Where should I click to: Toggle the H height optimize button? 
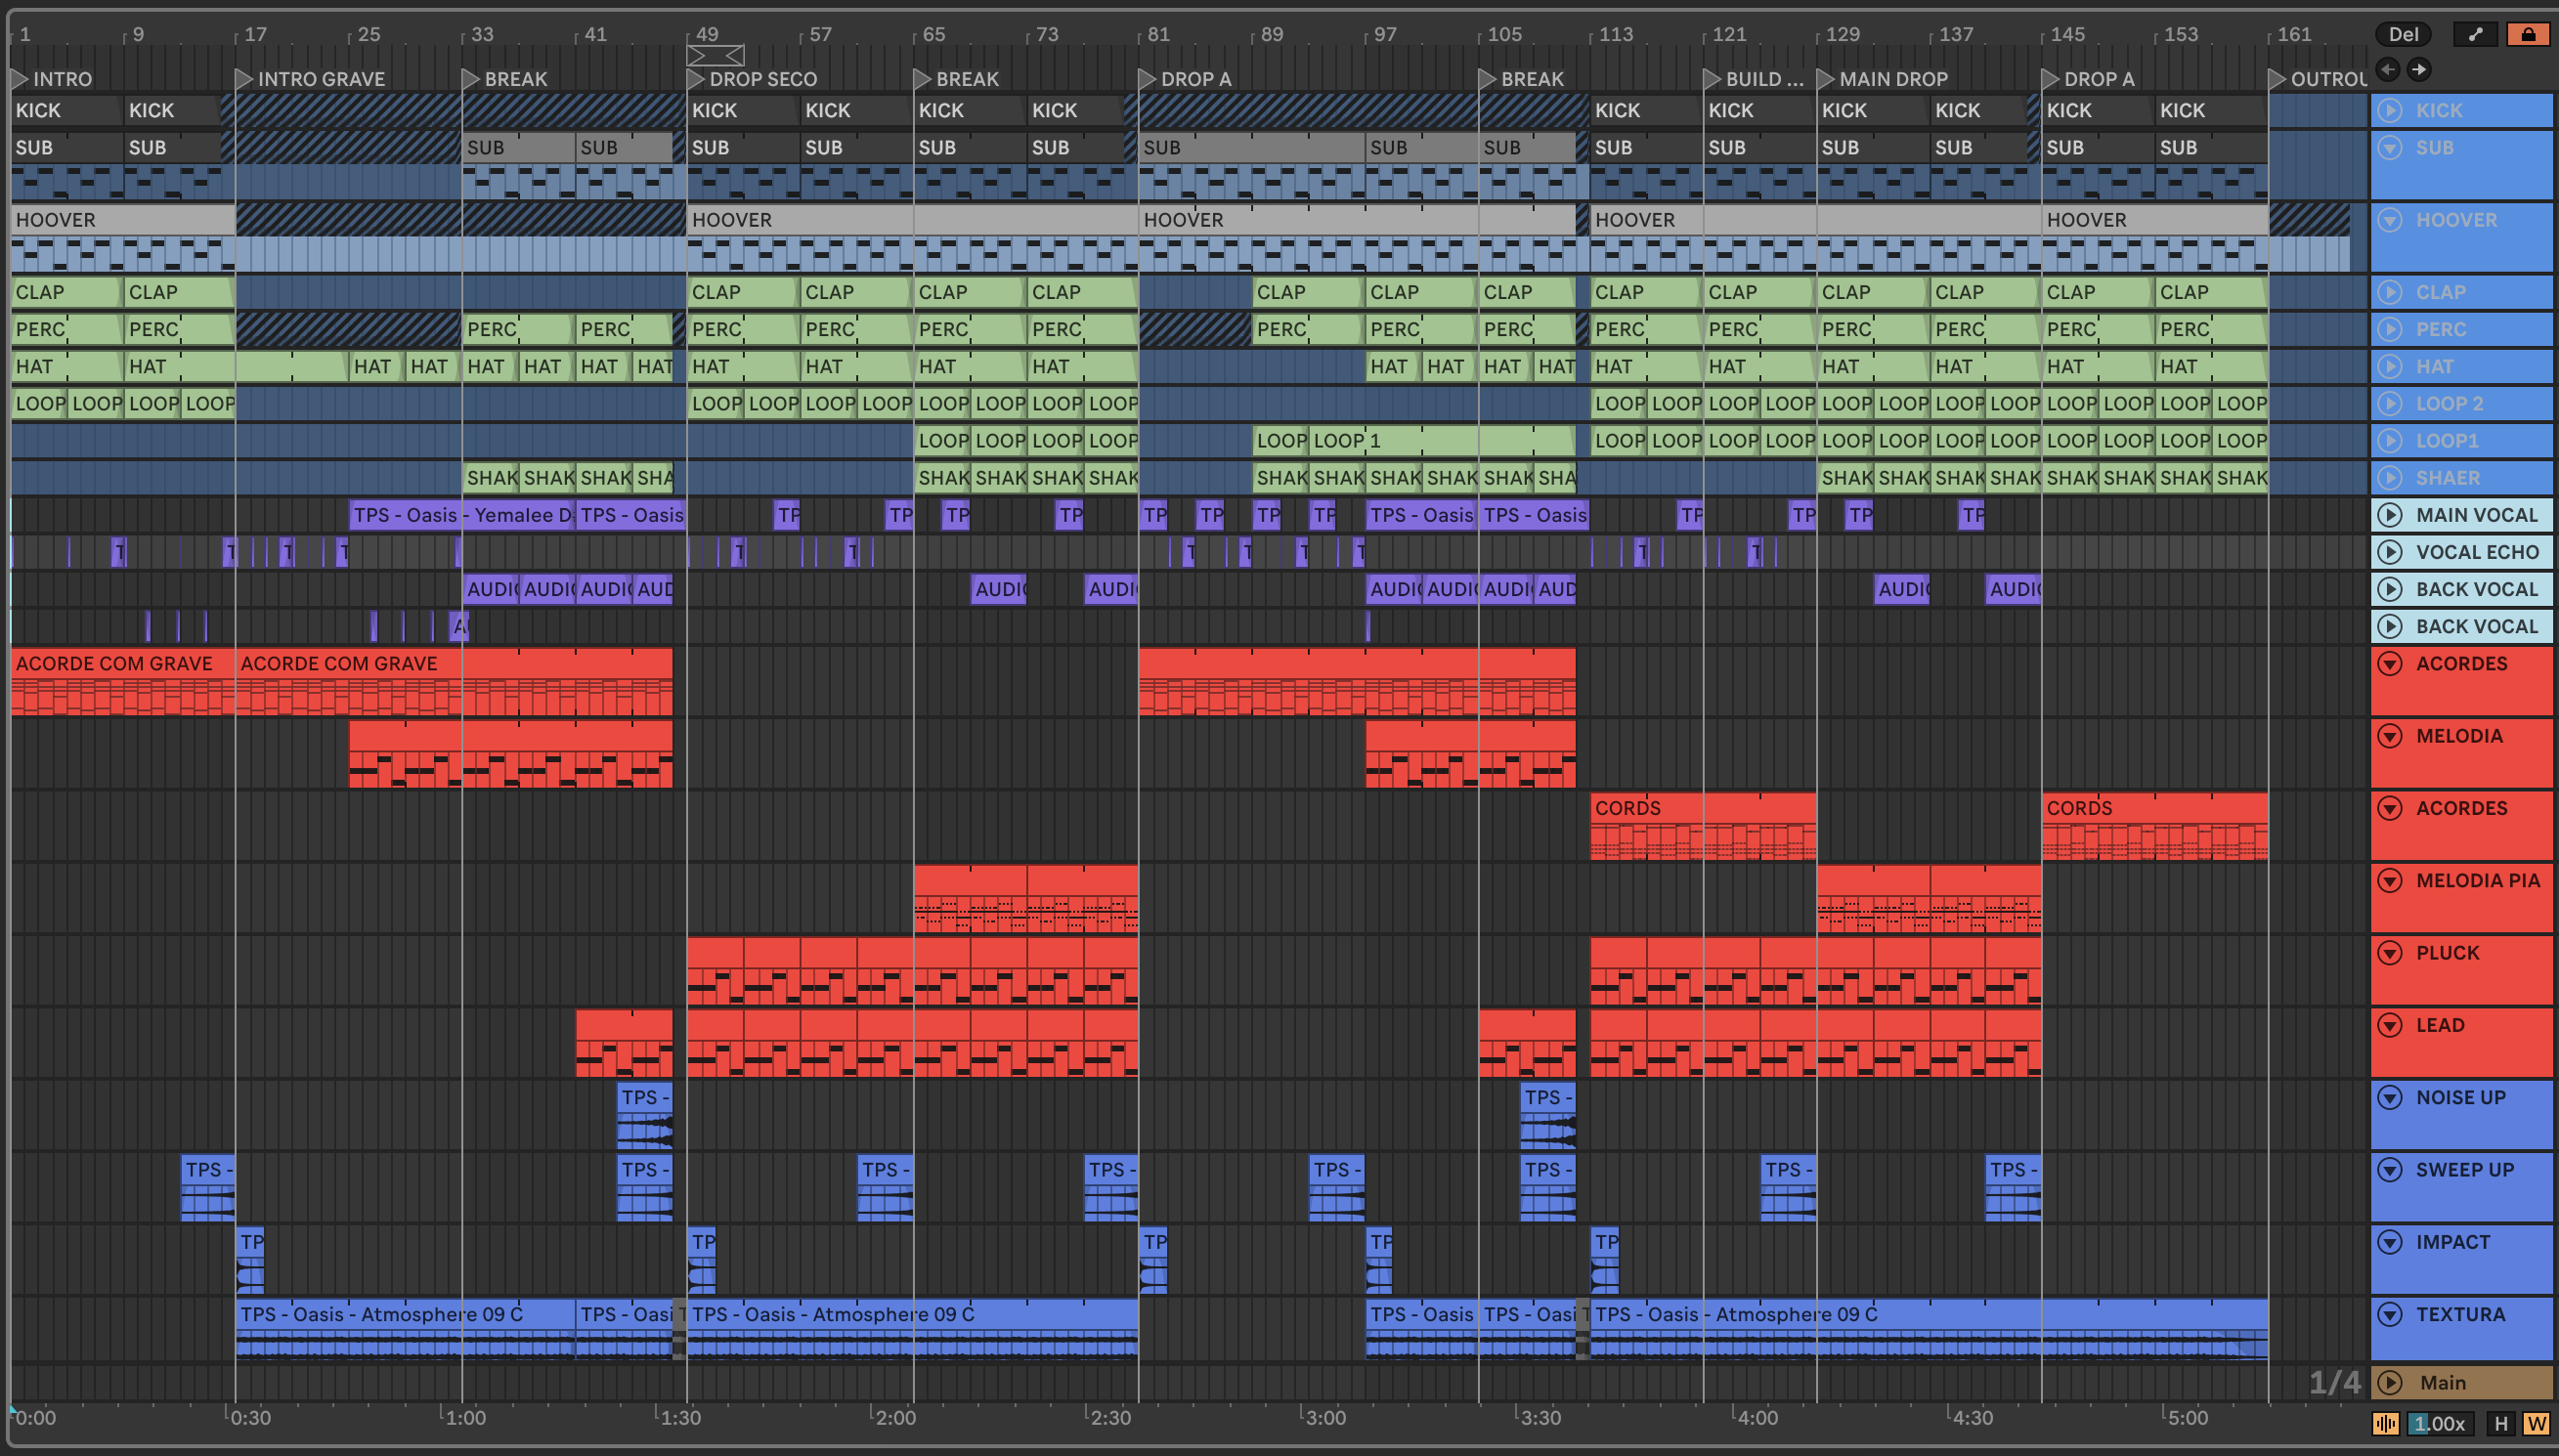[2501, 1423]
